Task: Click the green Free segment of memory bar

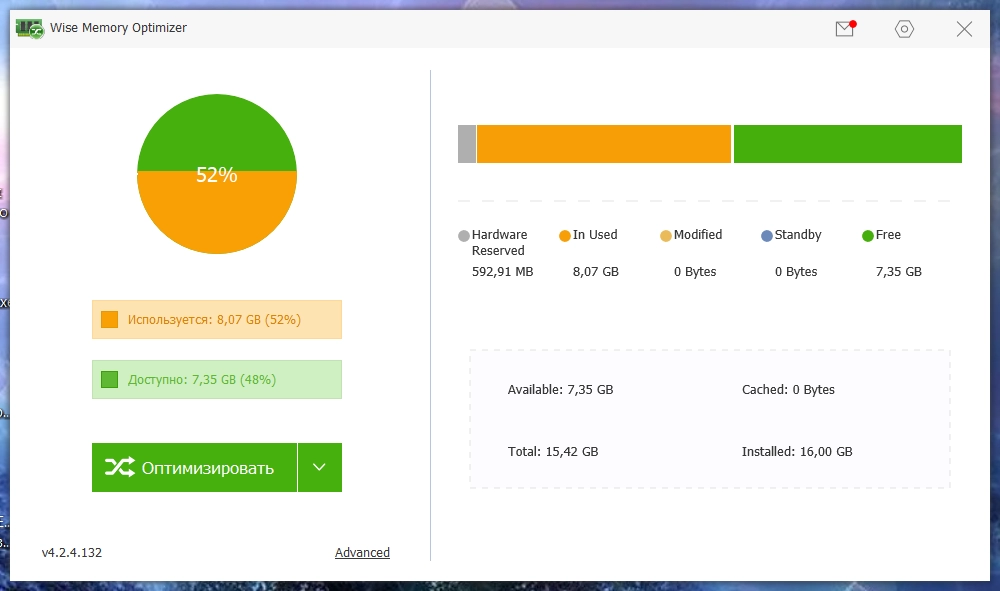Action: point(848,144)
